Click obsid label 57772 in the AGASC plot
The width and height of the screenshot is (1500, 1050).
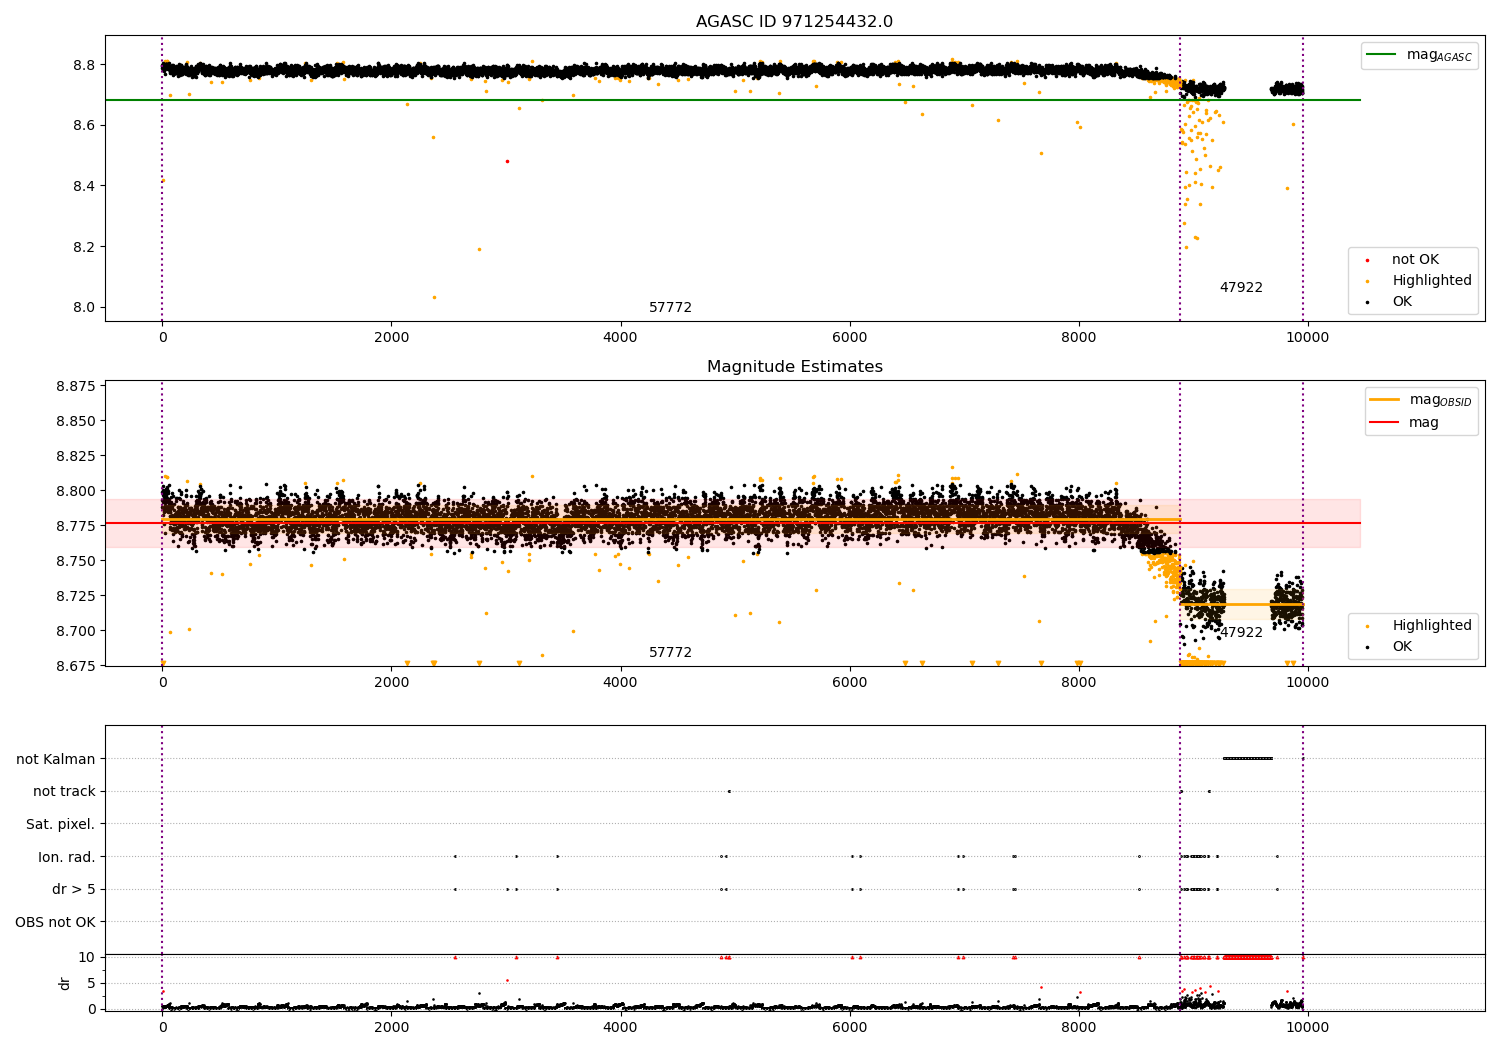pyautogui.click(x=670, y=308)
